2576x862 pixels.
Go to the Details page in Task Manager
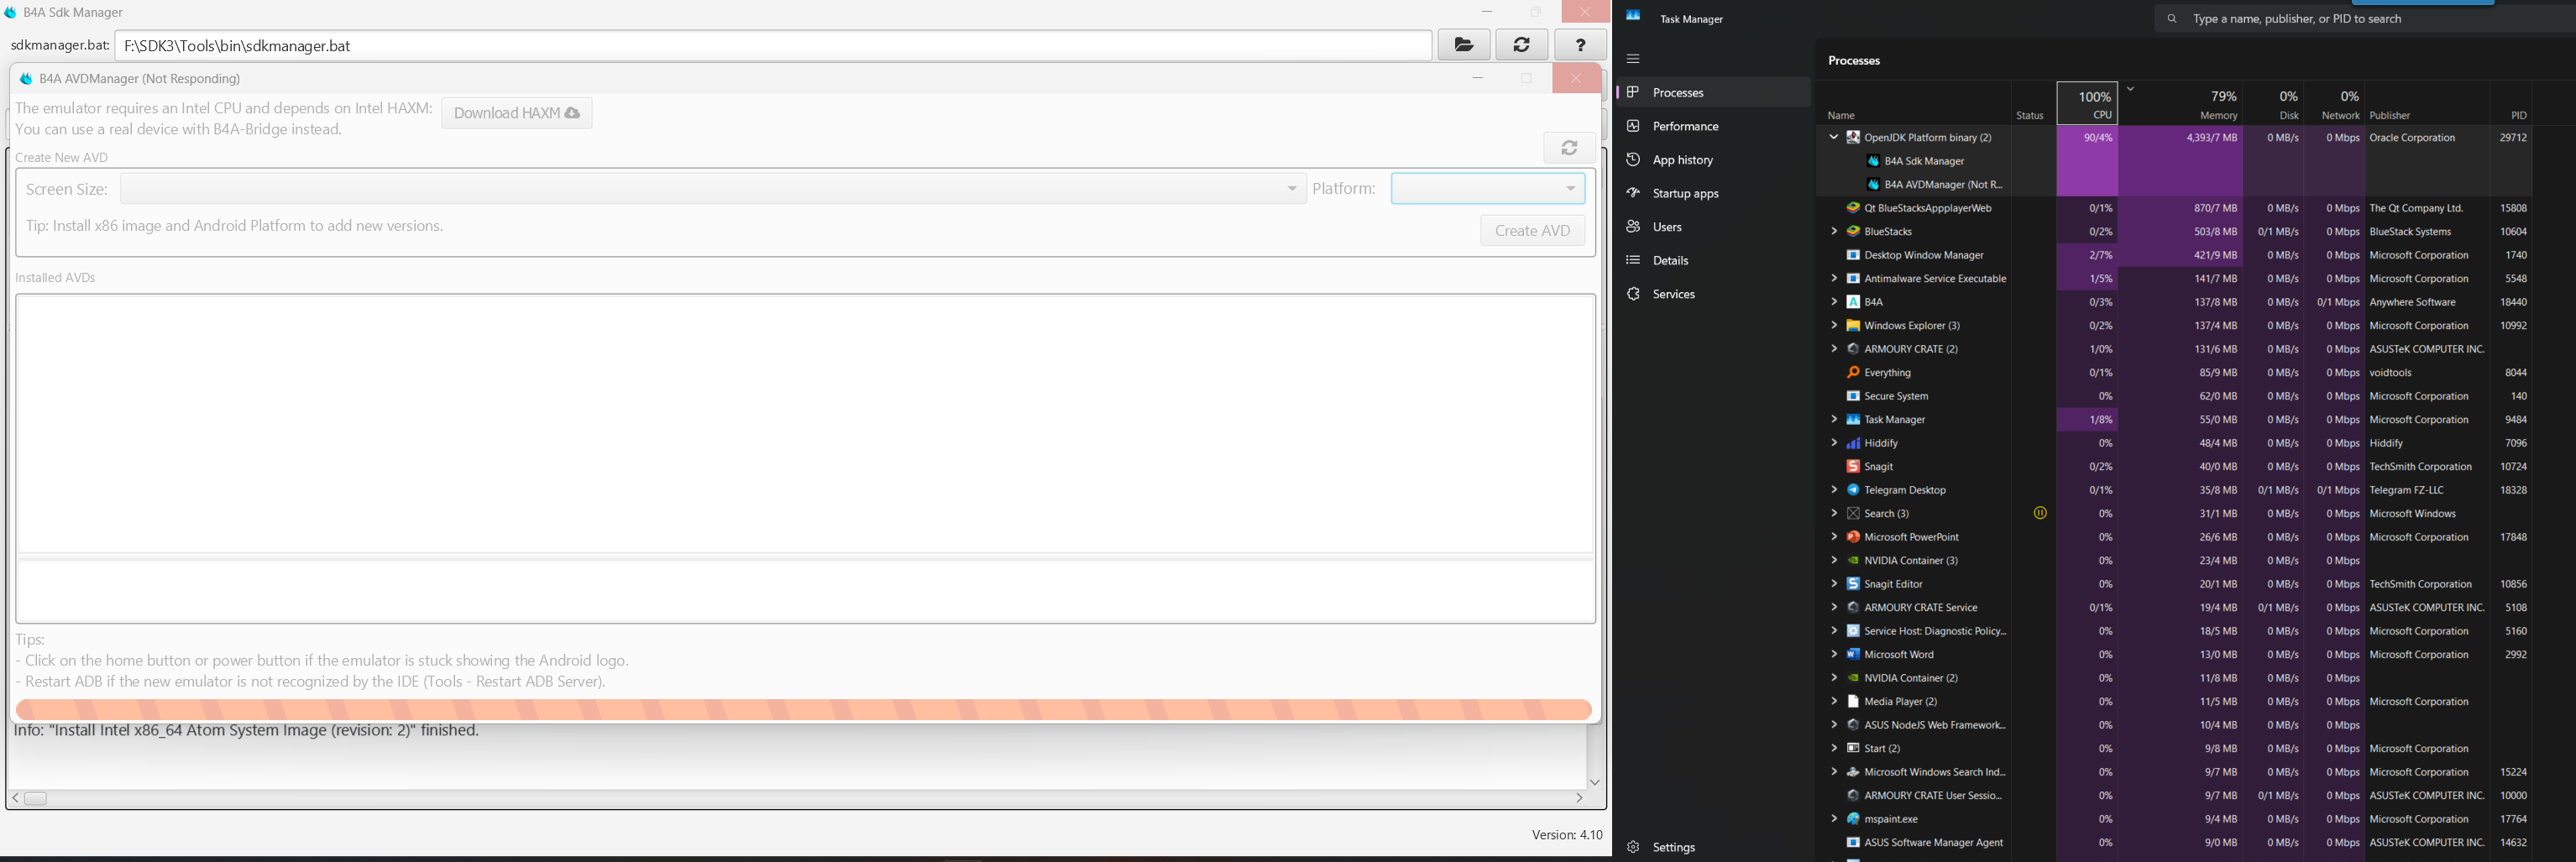point(1713,260)
